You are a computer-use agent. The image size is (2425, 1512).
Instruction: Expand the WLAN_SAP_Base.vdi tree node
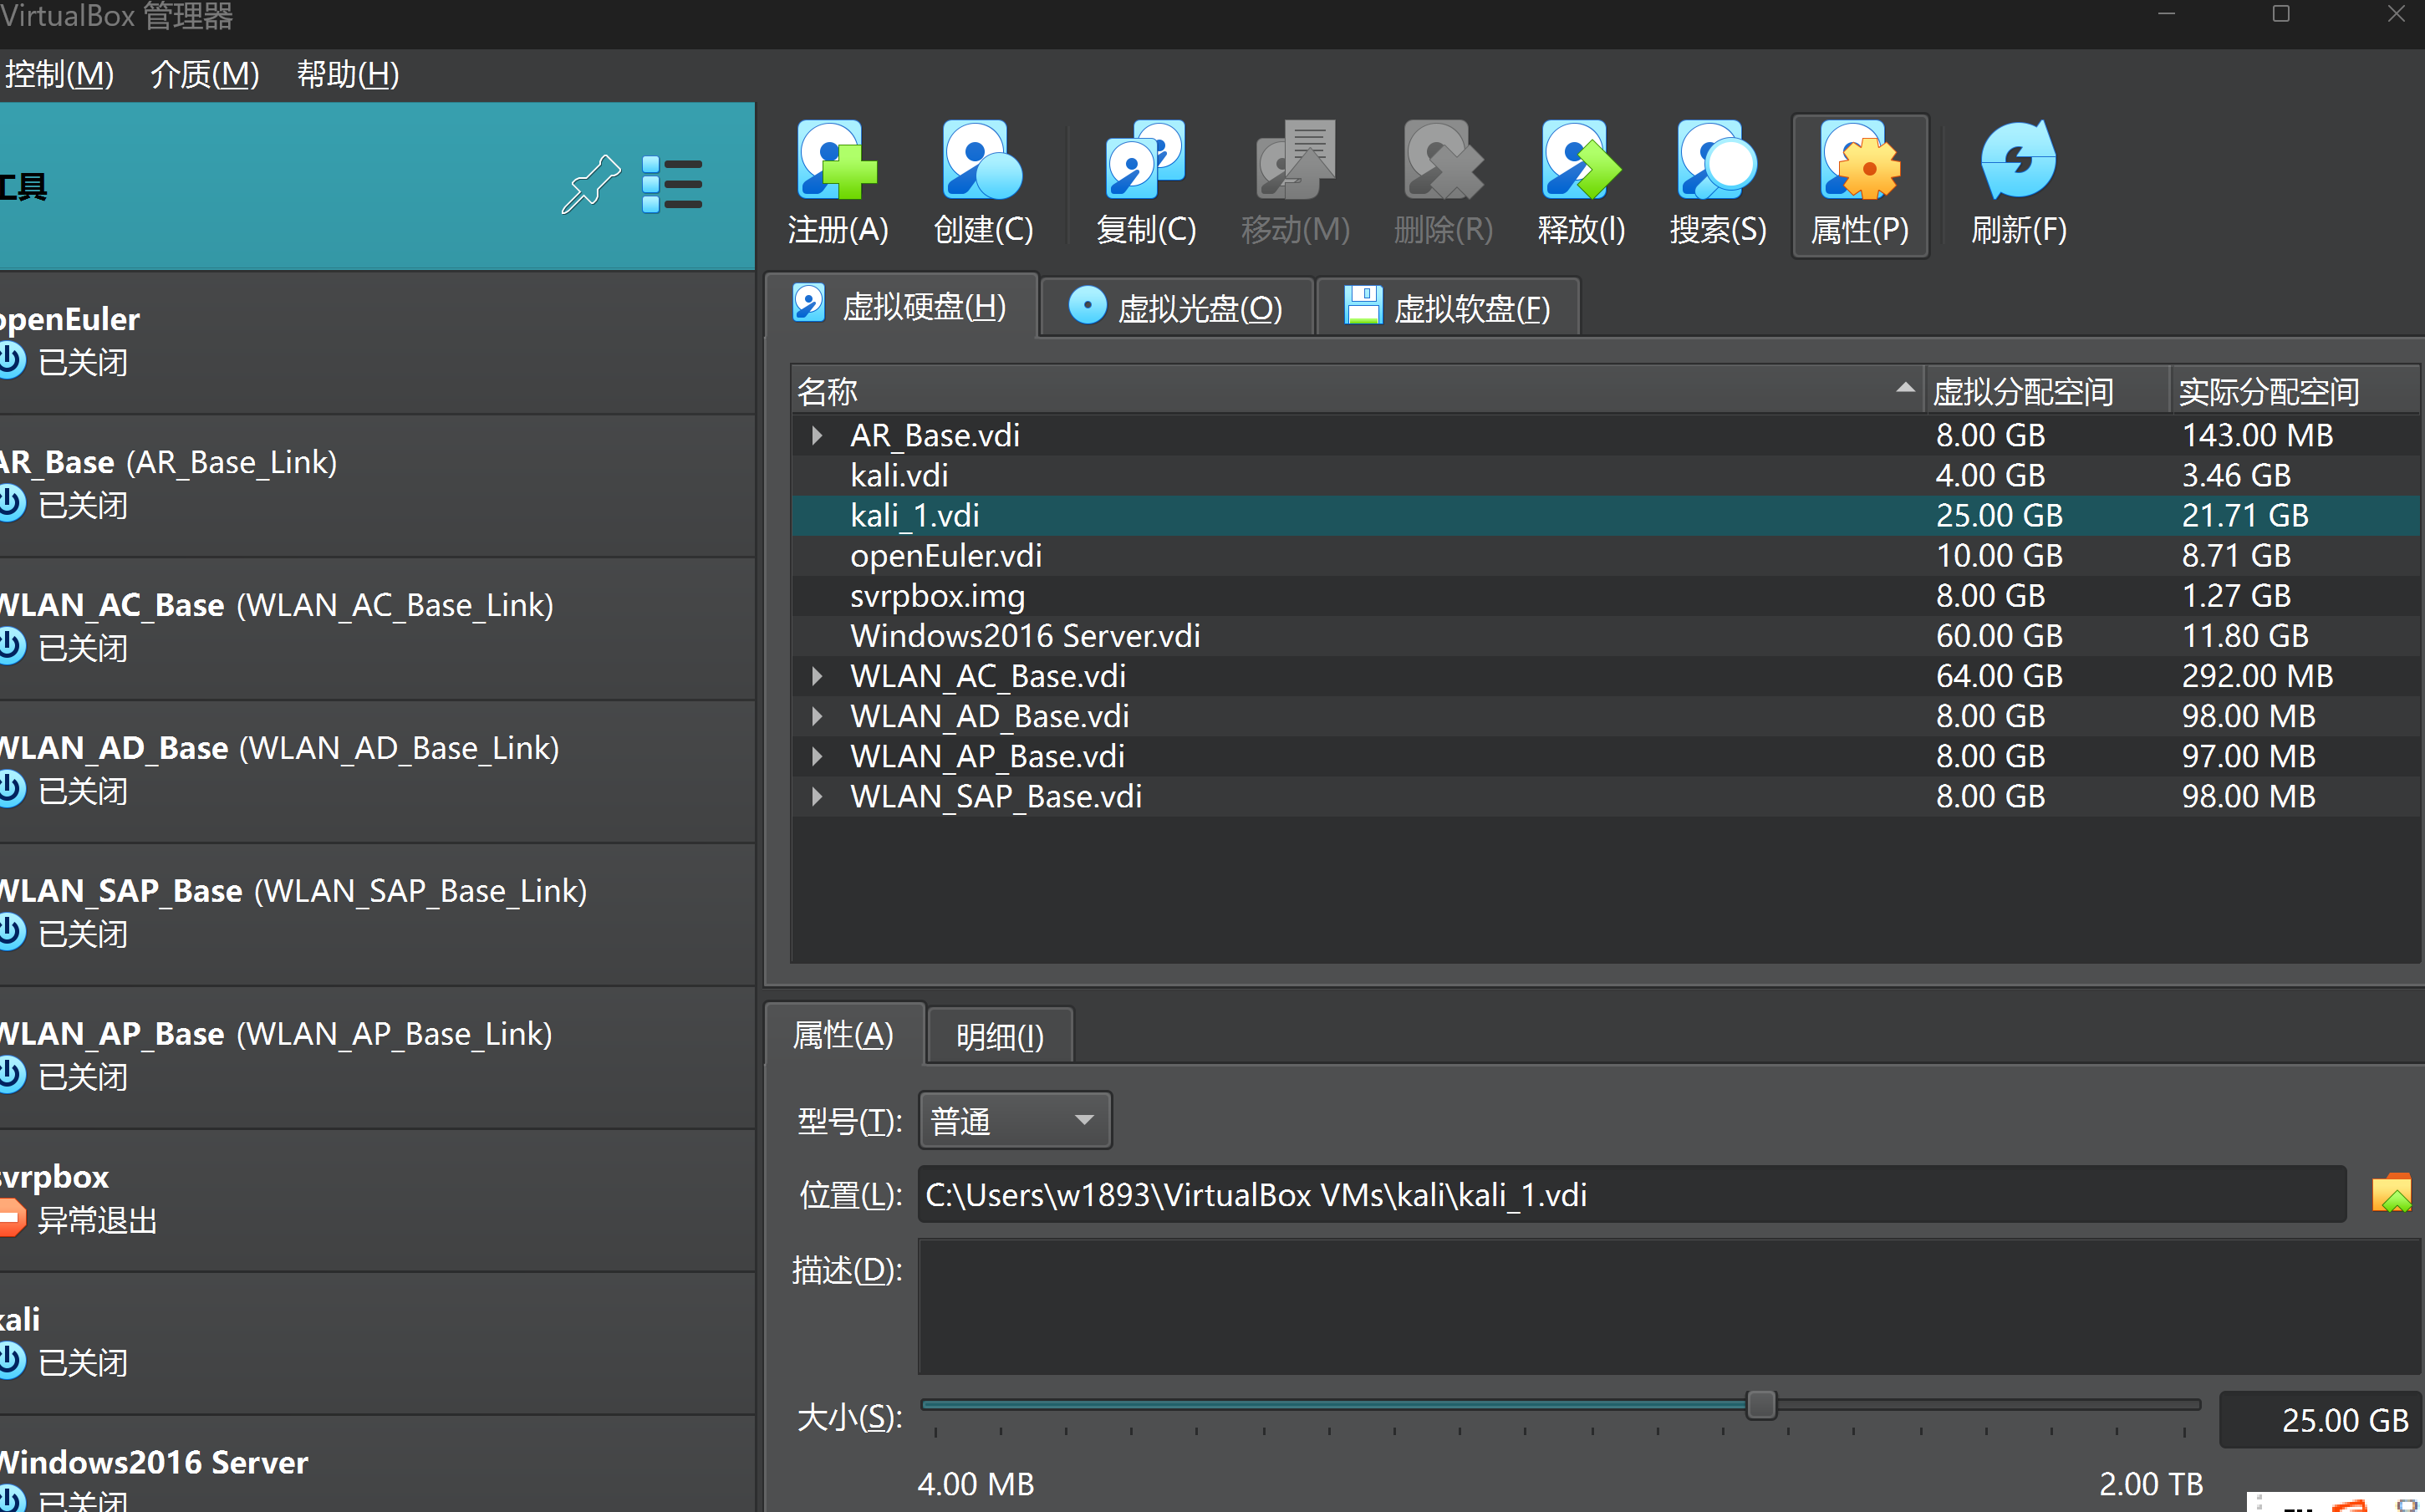click(x=817, y=796)
